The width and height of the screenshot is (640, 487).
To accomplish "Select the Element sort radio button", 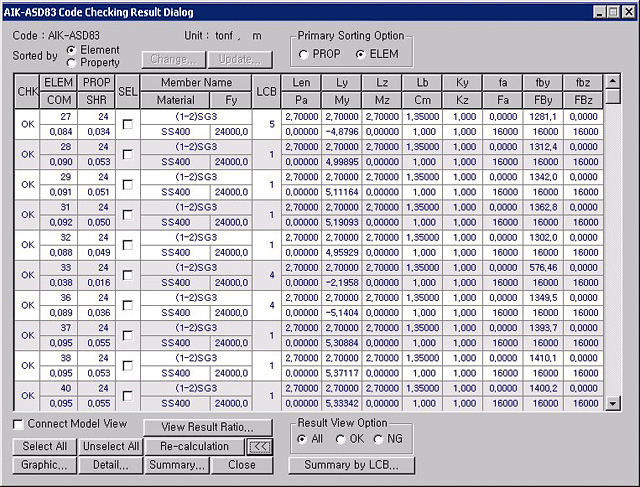I will click(71, 50).
